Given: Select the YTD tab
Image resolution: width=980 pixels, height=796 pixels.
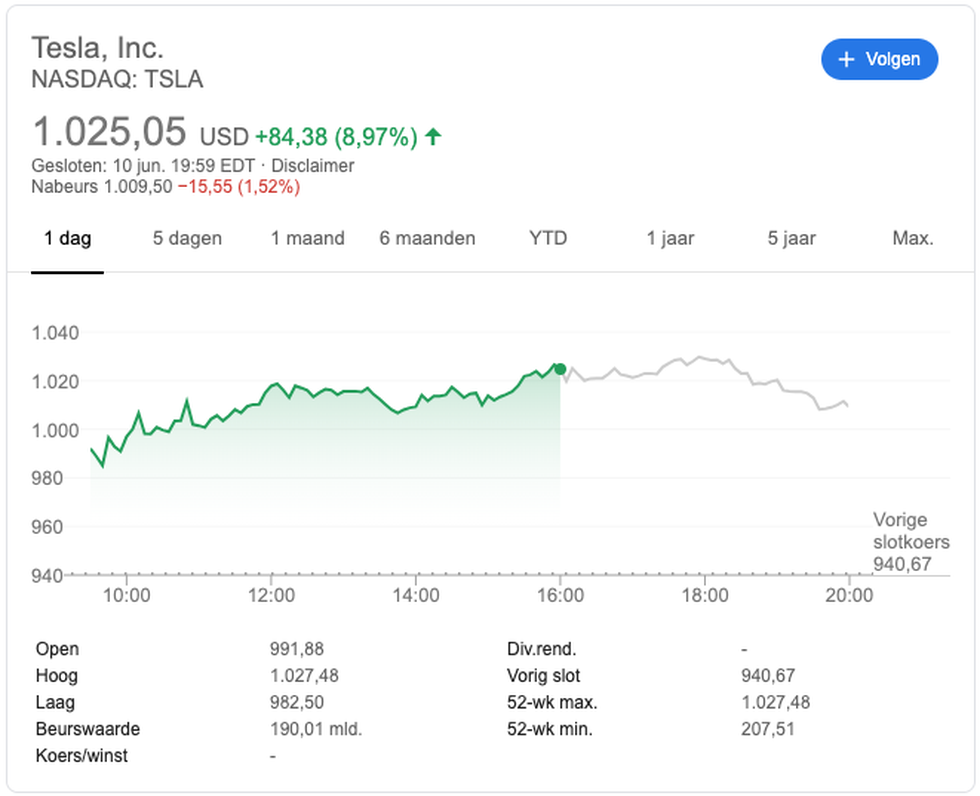Looking at the screenshot, I should (x=548, y=238).
